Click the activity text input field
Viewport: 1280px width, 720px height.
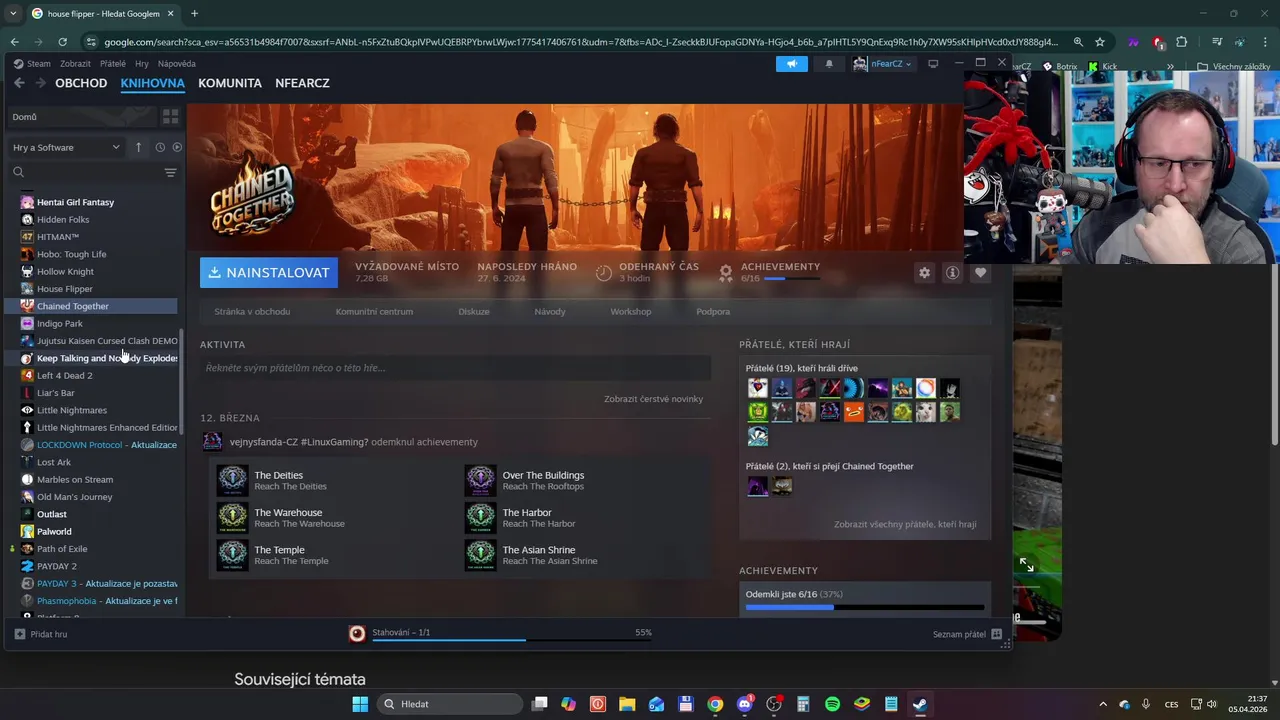coord(455,368)
